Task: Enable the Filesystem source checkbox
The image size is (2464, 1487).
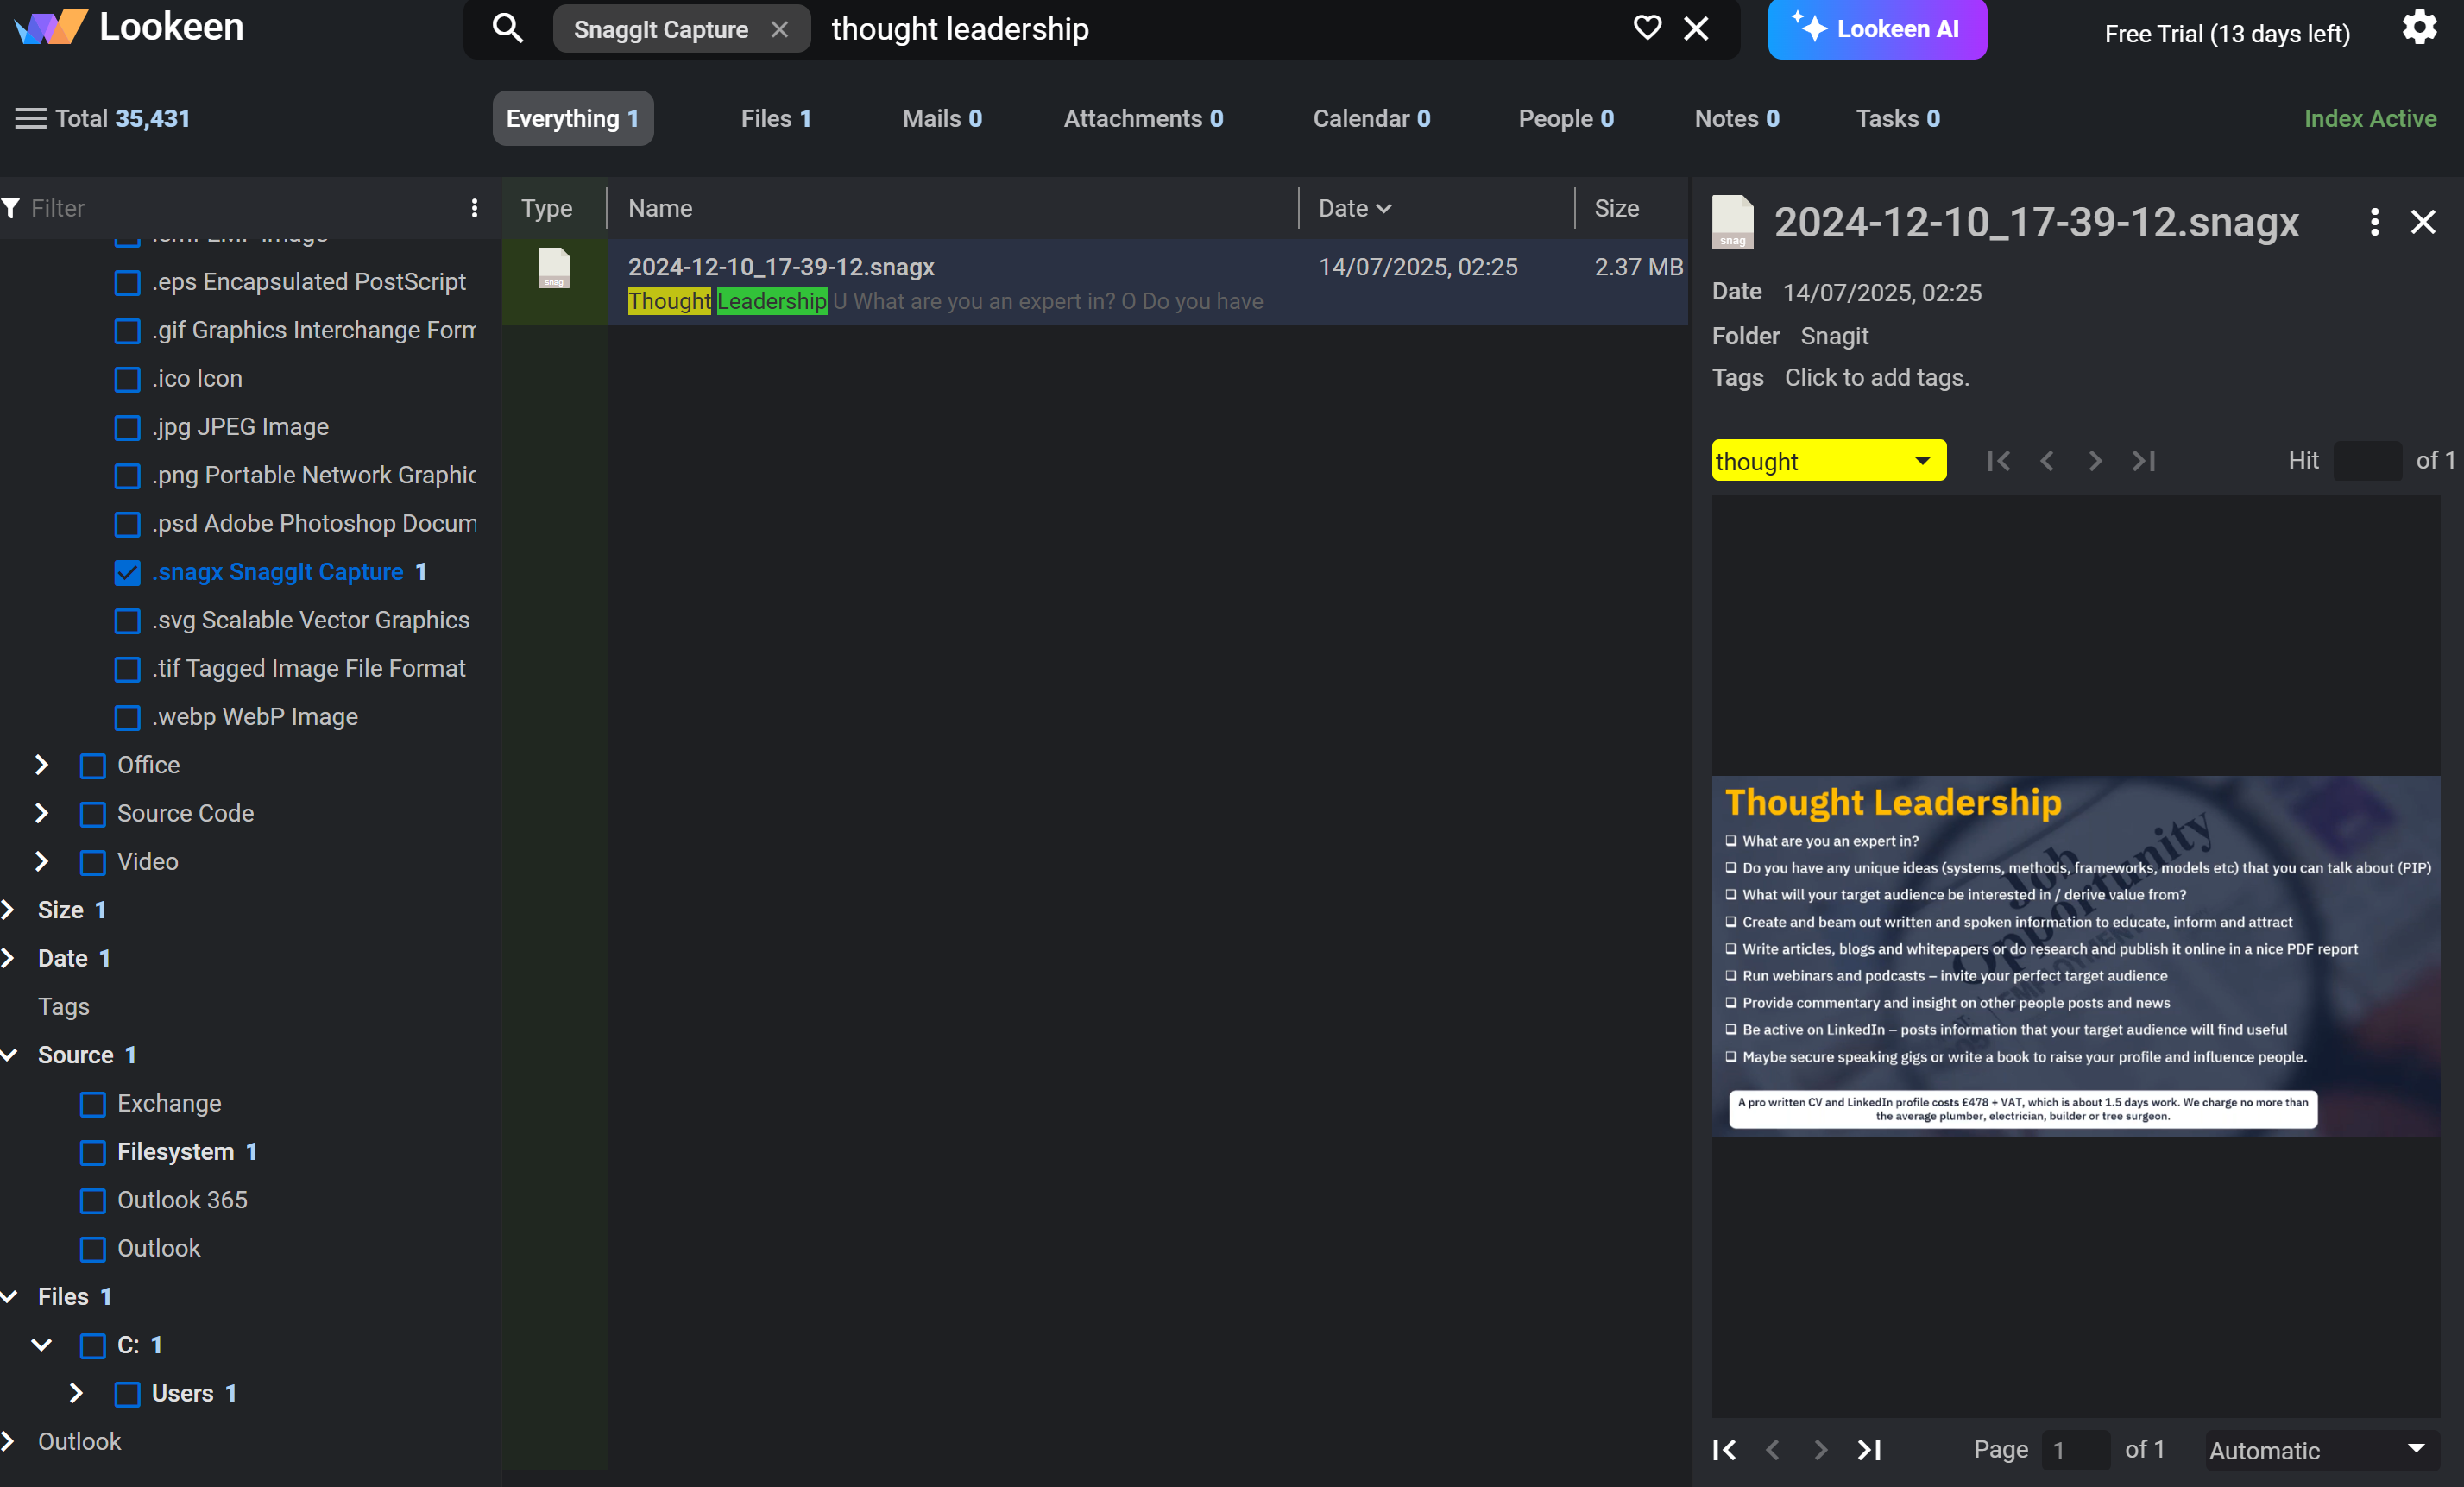Action: click(x=93, y=1152)
